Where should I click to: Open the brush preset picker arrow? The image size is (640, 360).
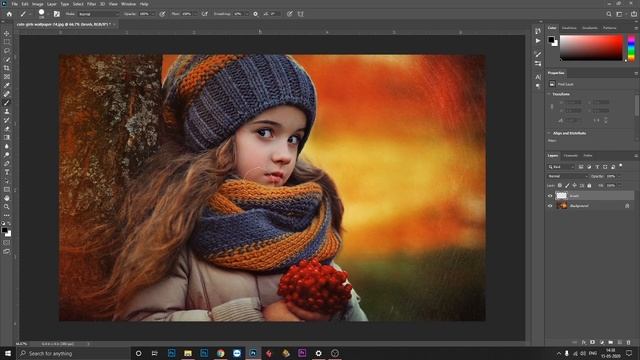(48, 14)
